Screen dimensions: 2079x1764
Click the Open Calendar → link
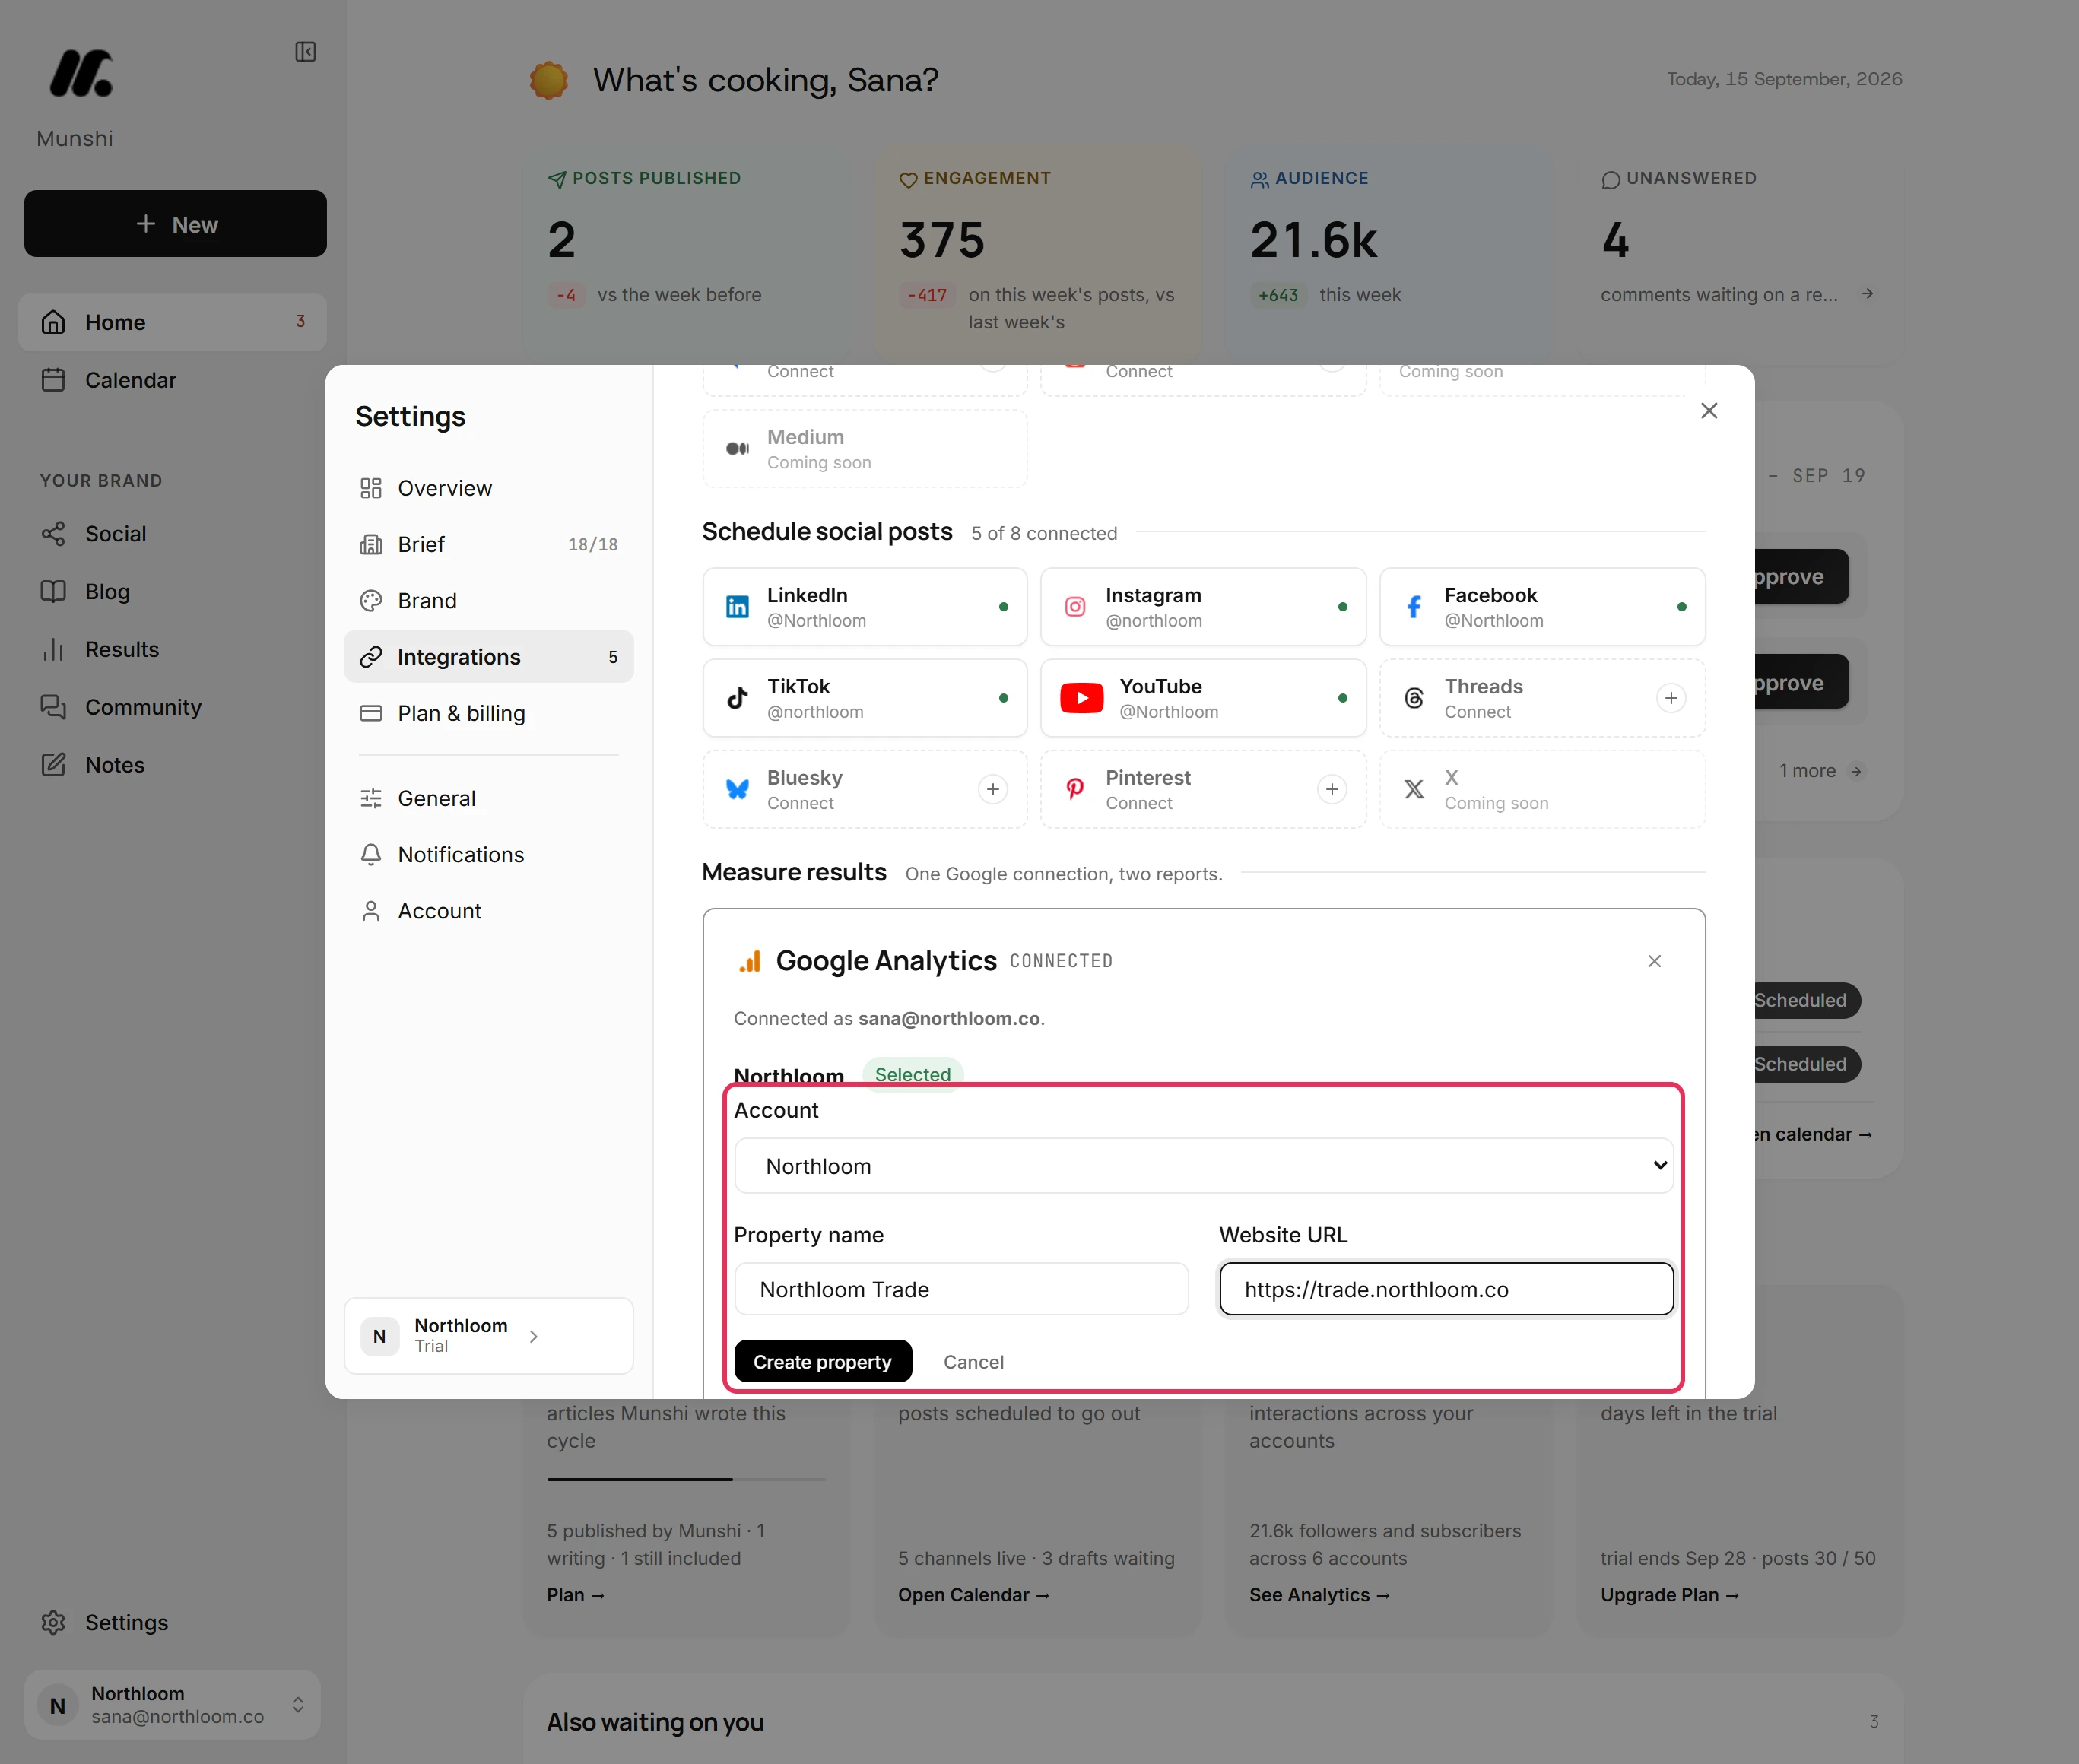973,1595
